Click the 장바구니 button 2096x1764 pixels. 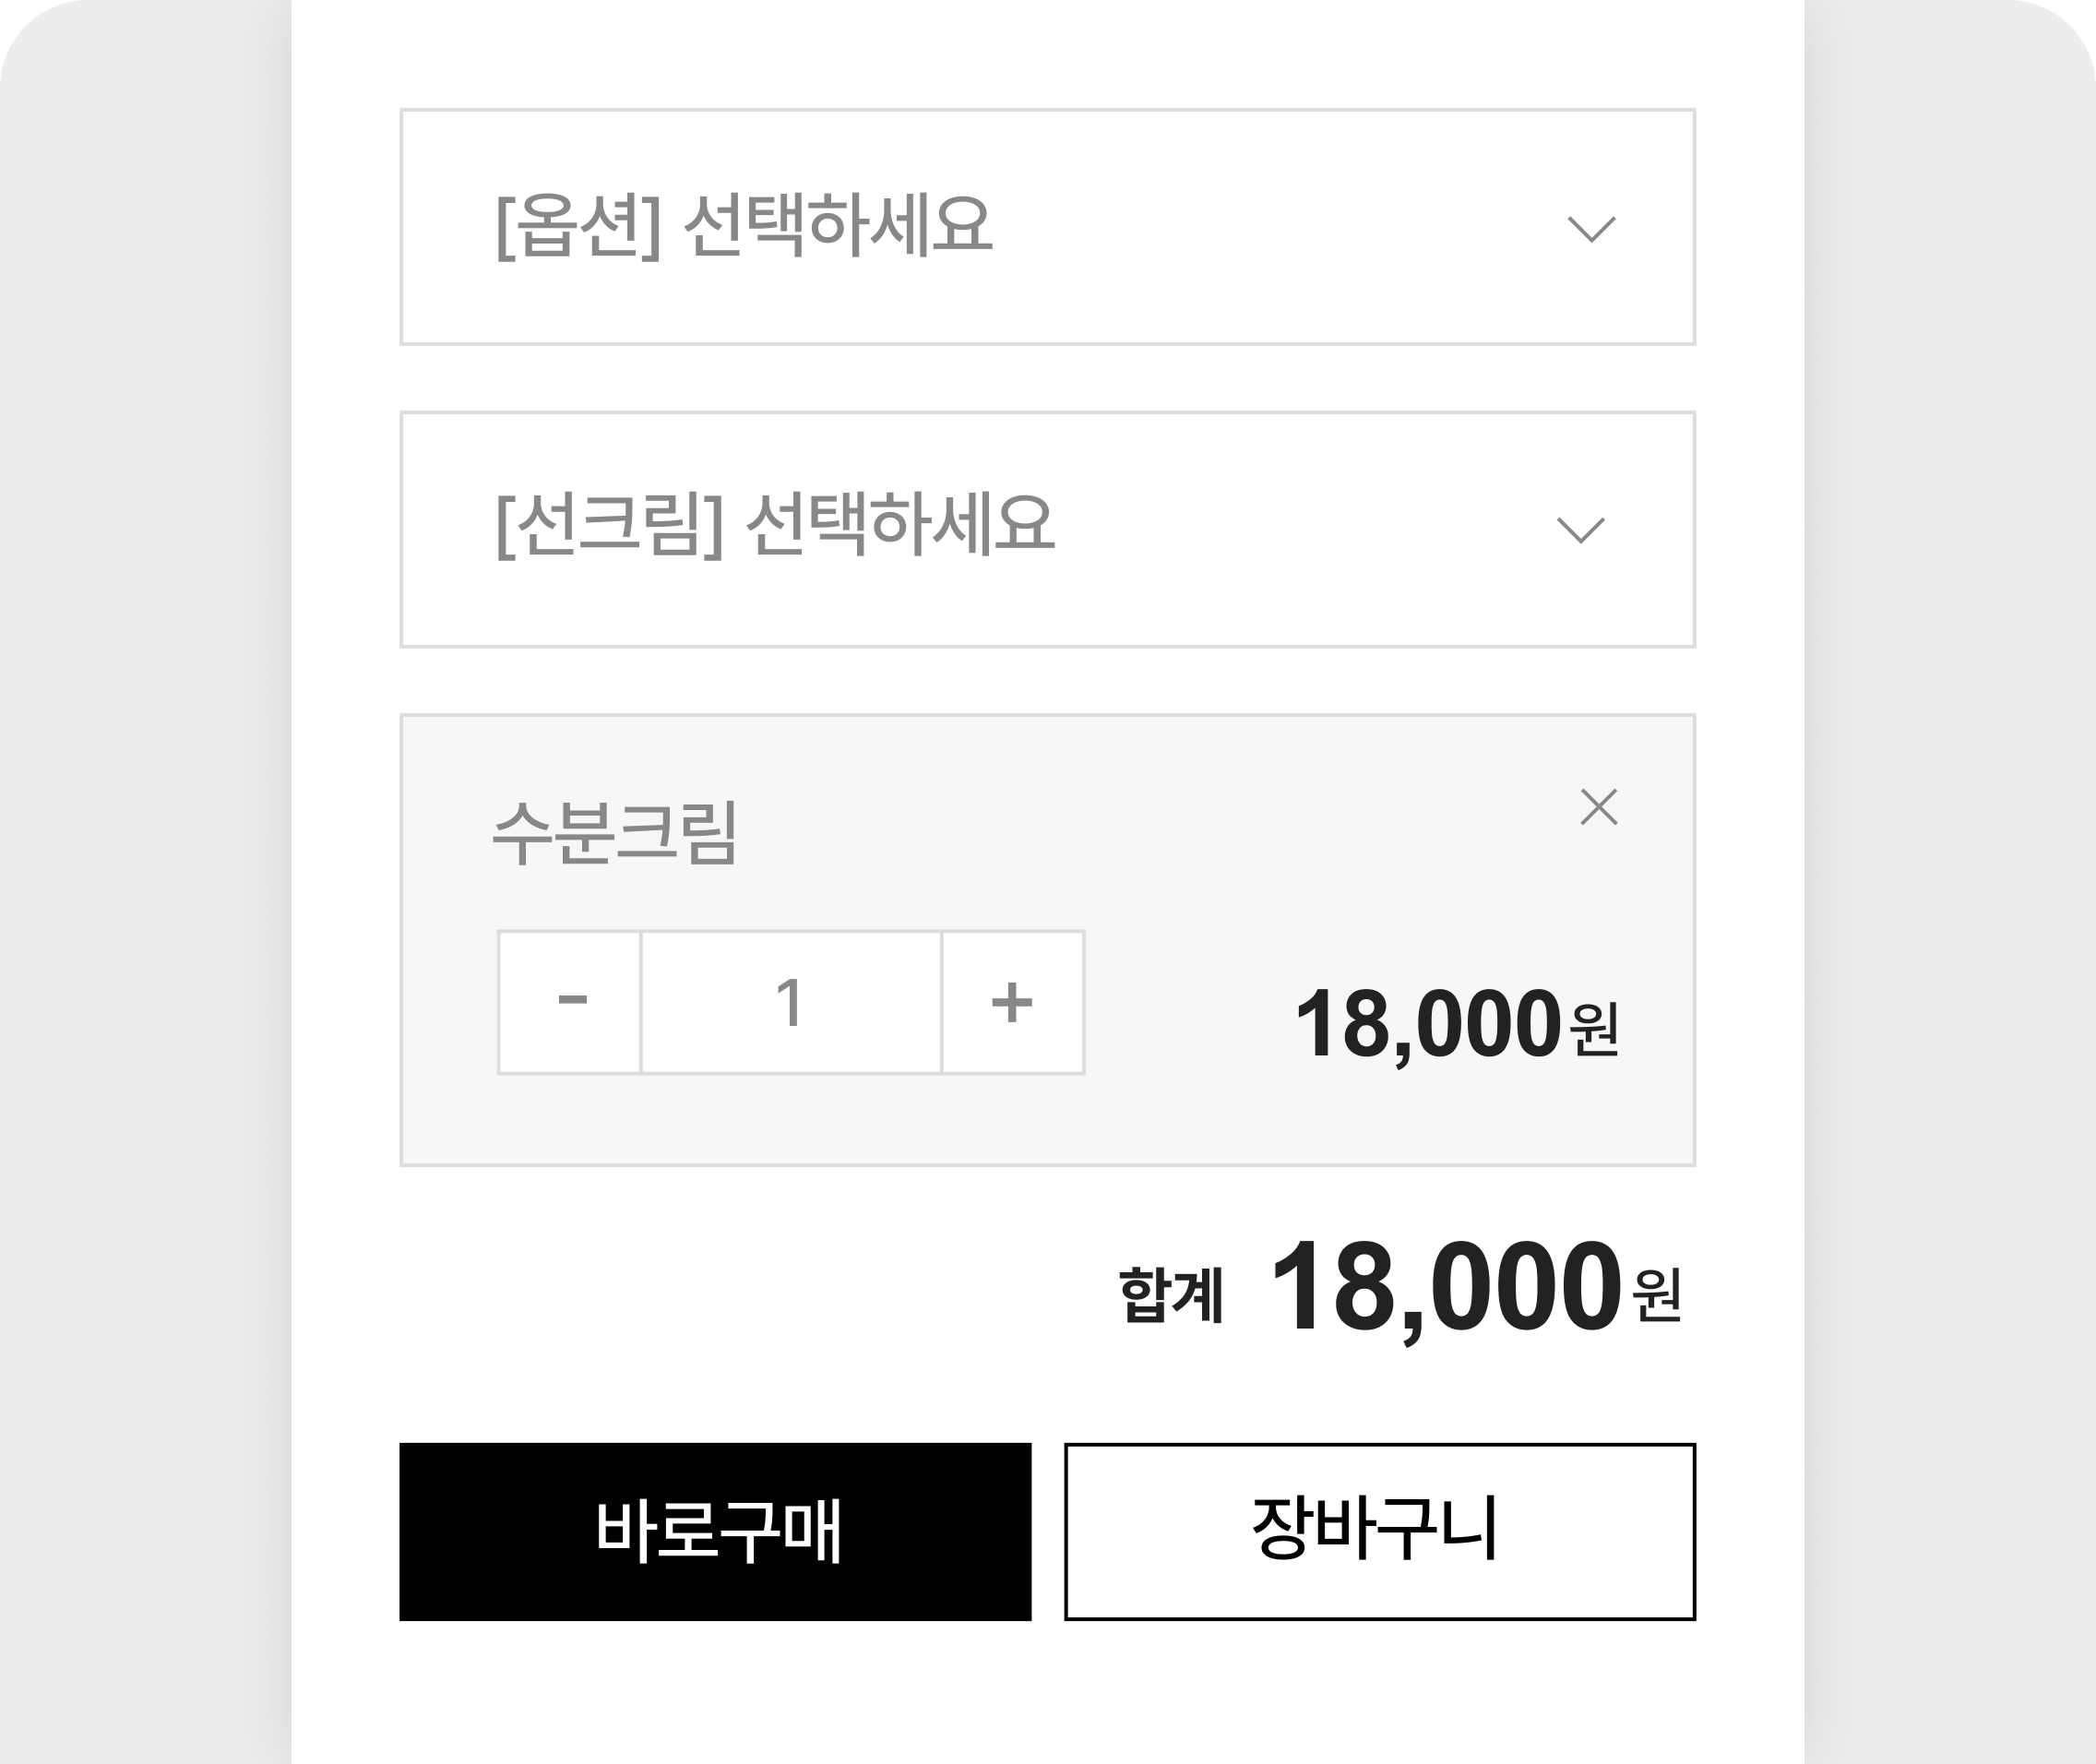[1380, 1531]
